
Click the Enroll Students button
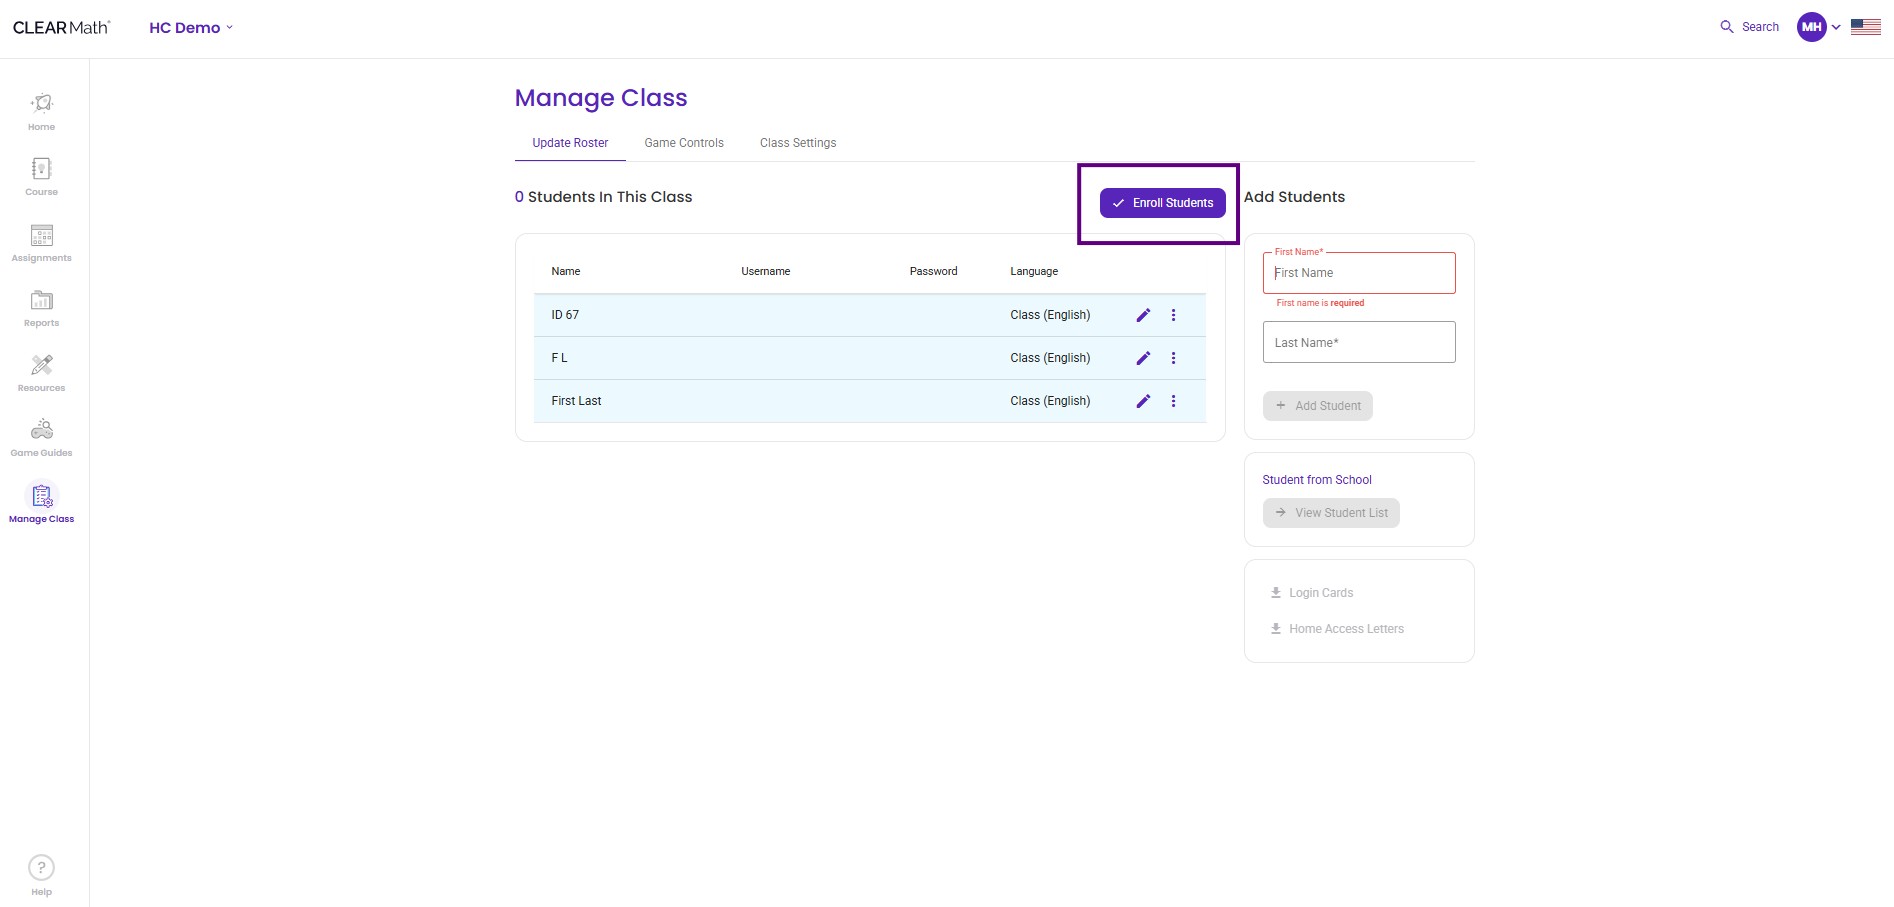pyautogui.click(x=1162, y=202)
